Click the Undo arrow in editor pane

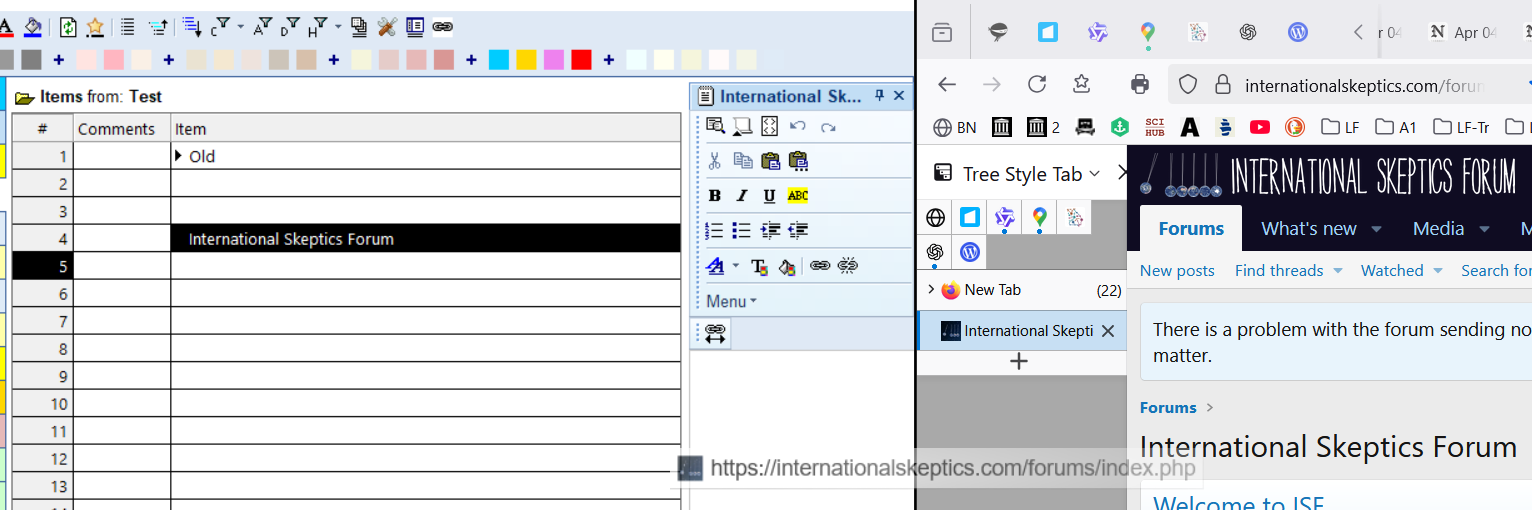coord(797,126)
